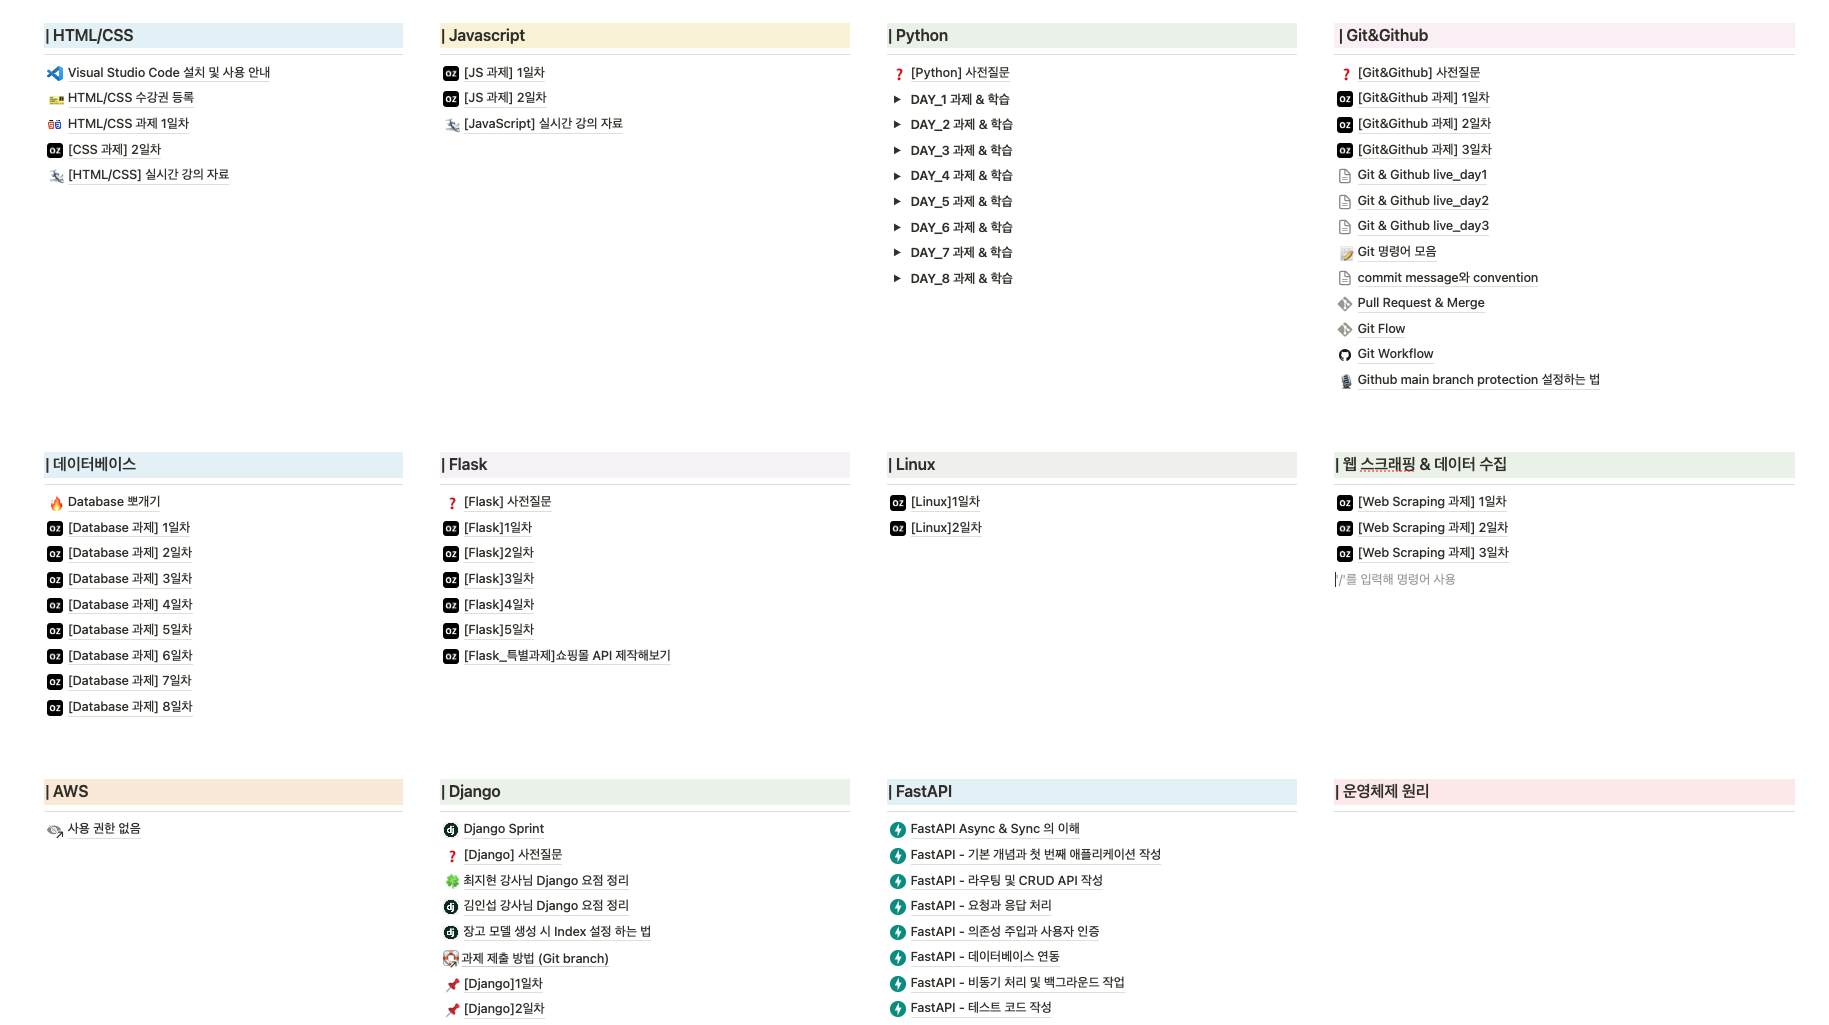Expand the DAY_2 과제 & 학습 toggle

pyautogui.click(x=897, y=125)
